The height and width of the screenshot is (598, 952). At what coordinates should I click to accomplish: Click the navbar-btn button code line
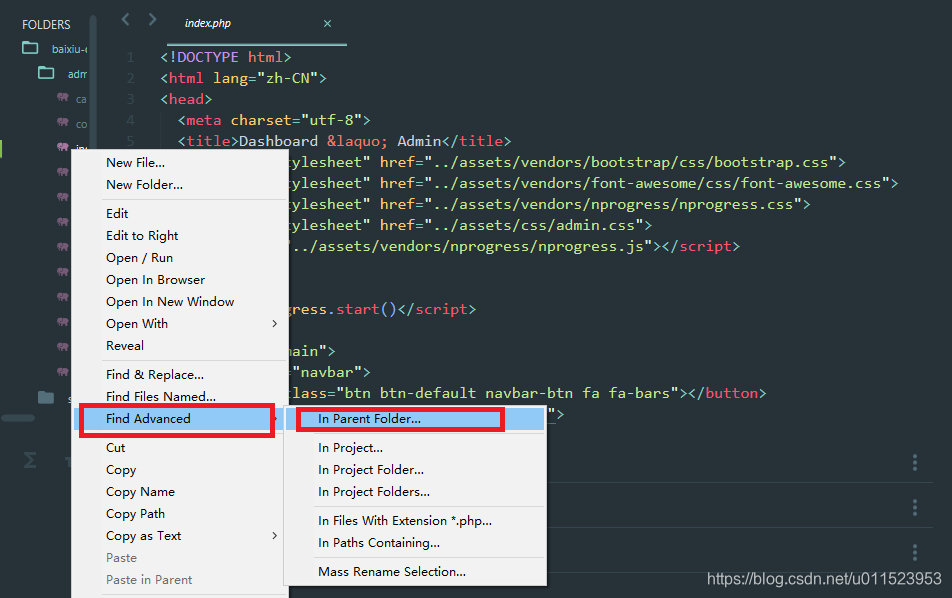point(527,393)
